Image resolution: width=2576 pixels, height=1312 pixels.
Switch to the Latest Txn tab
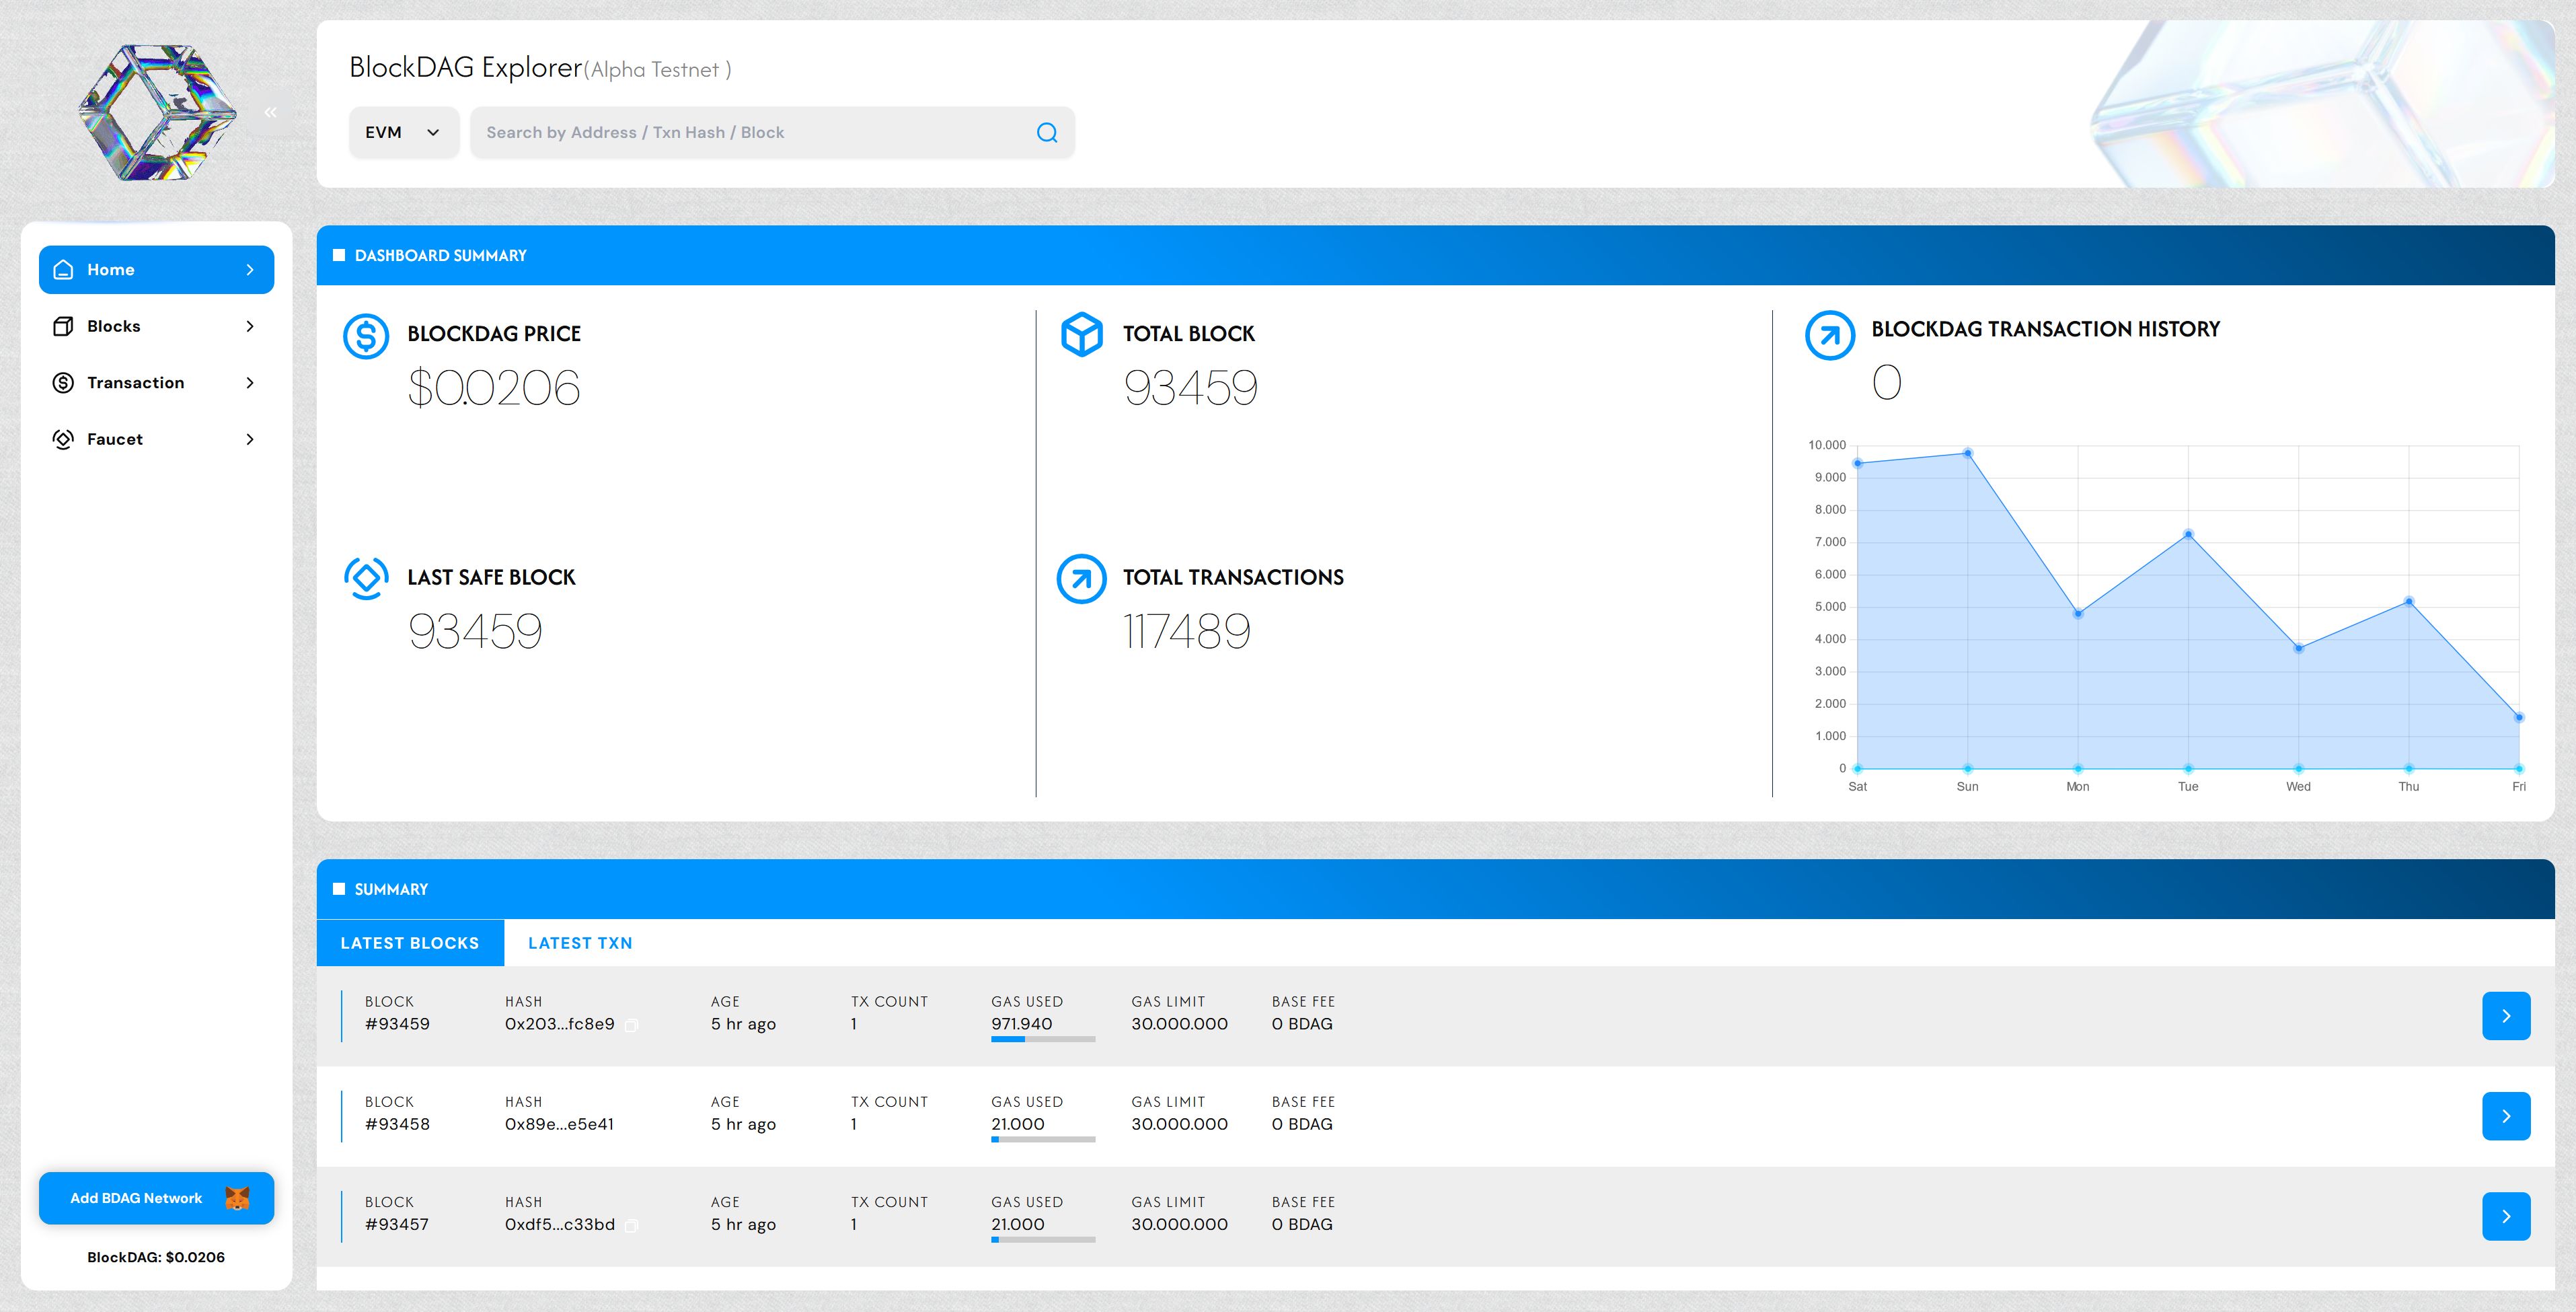pos(580,943)
